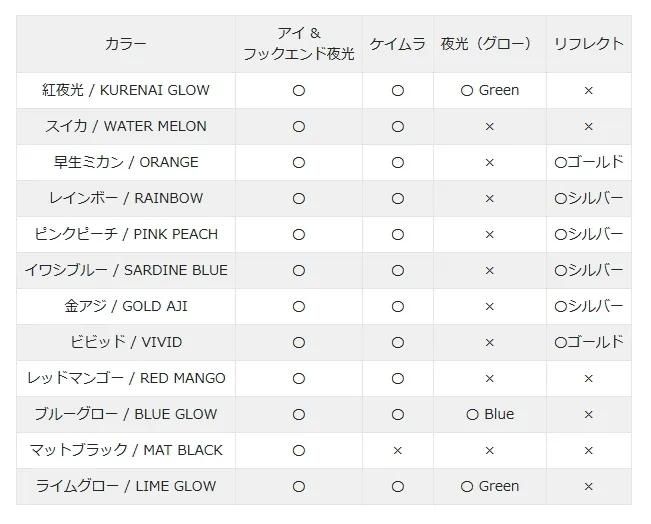The image size is (651, 524).
Task: Click the スイカ / WATER MELON cell
Action: (126, 126)
